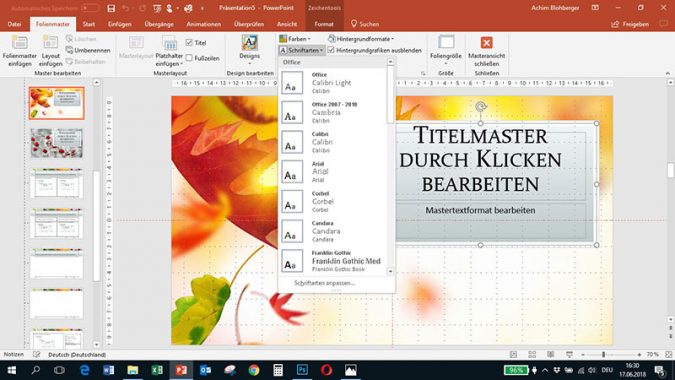Select the first autumn leaves master thumbnail

pyautogui.click(x=56, y=103)
